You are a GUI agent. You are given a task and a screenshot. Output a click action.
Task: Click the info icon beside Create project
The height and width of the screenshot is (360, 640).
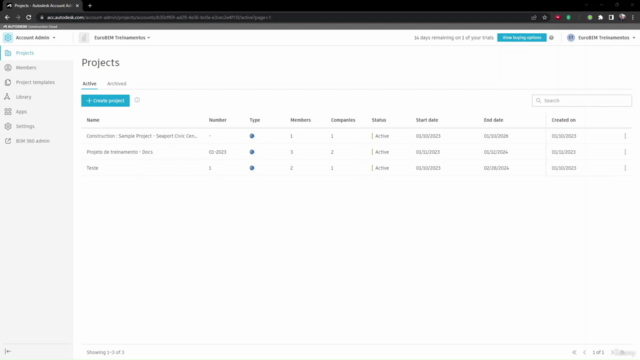[137, 100]
